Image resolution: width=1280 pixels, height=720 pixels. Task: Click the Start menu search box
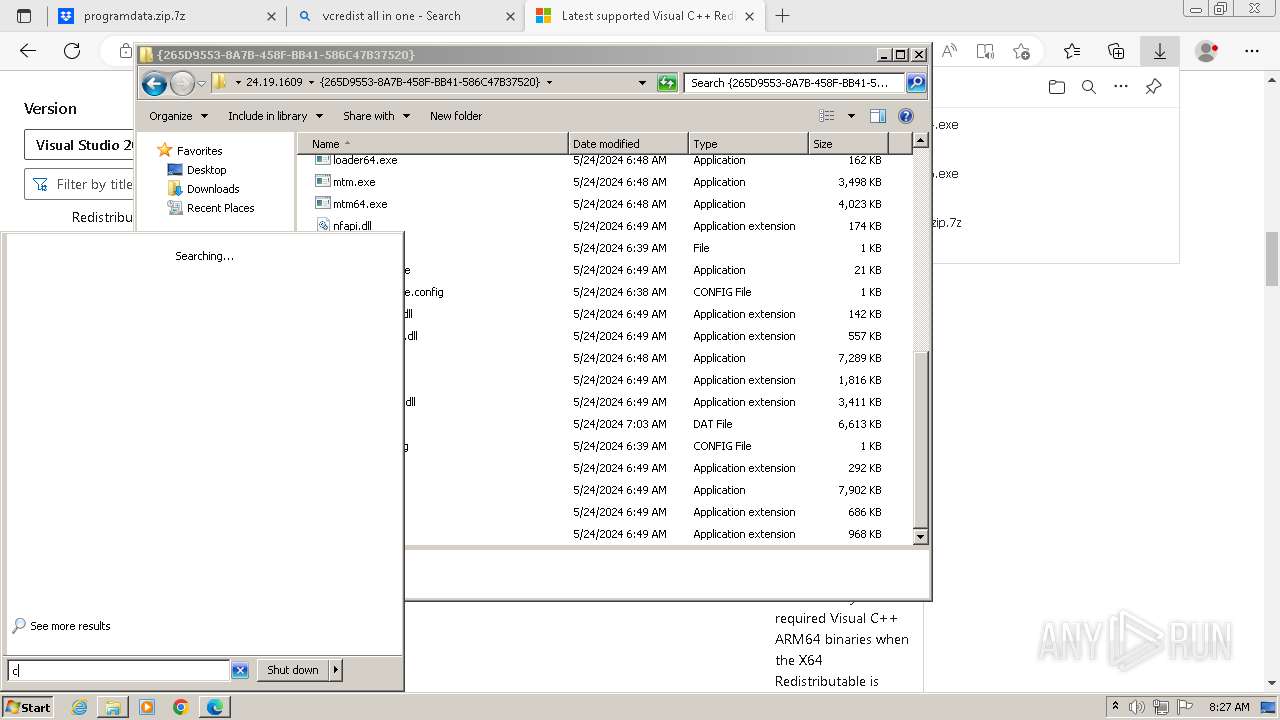click(119, 670)
